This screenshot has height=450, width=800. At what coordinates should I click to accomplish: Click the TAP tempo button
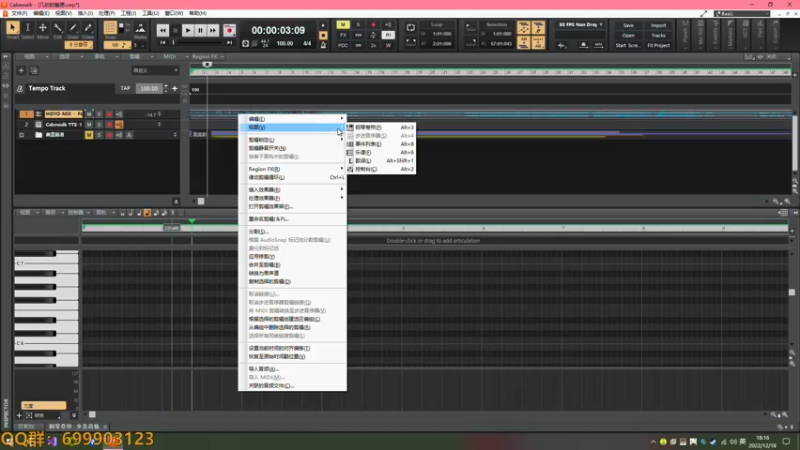126,88
